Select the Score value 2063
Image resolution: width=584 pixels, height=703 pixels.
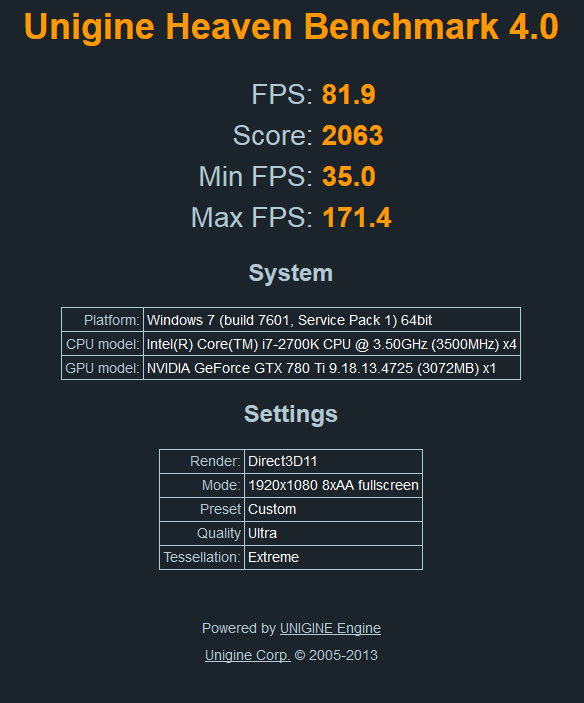(353, 135)
